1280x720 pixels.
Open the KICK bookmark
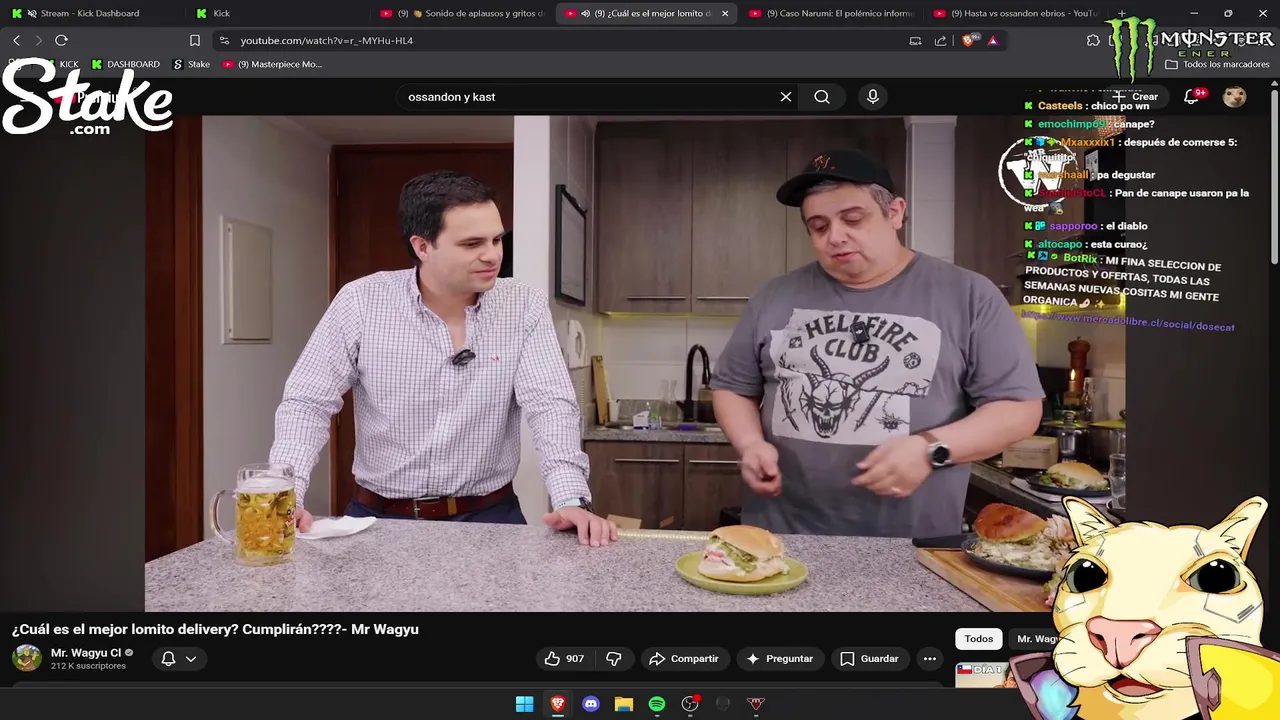coord(61,64)
